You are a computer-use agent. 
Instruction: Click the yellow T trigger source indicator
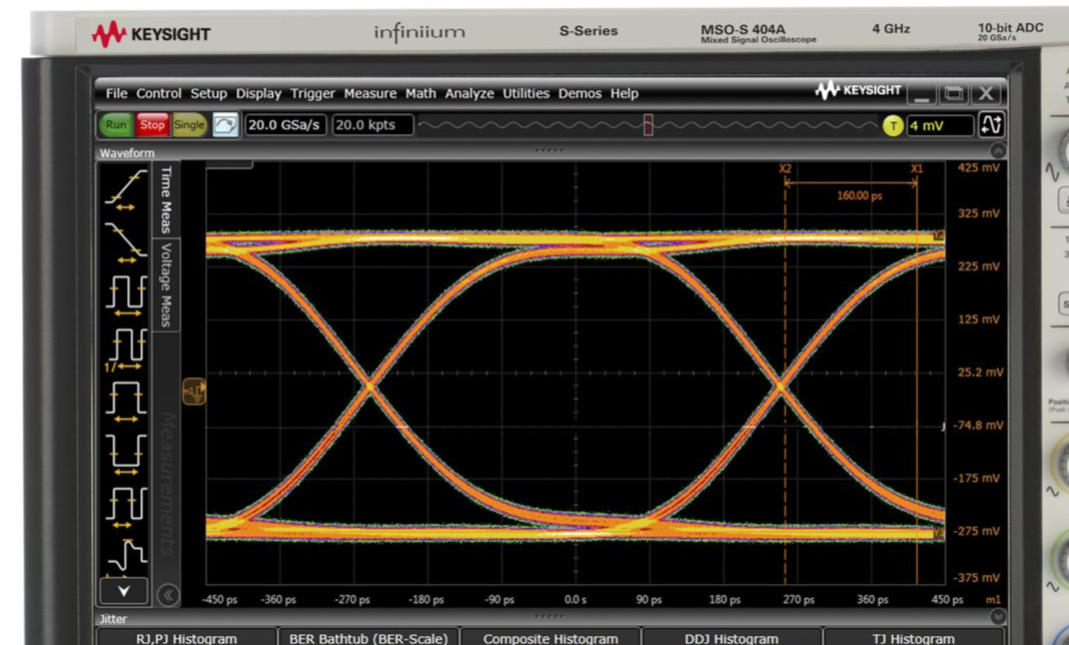click(892, 126)
